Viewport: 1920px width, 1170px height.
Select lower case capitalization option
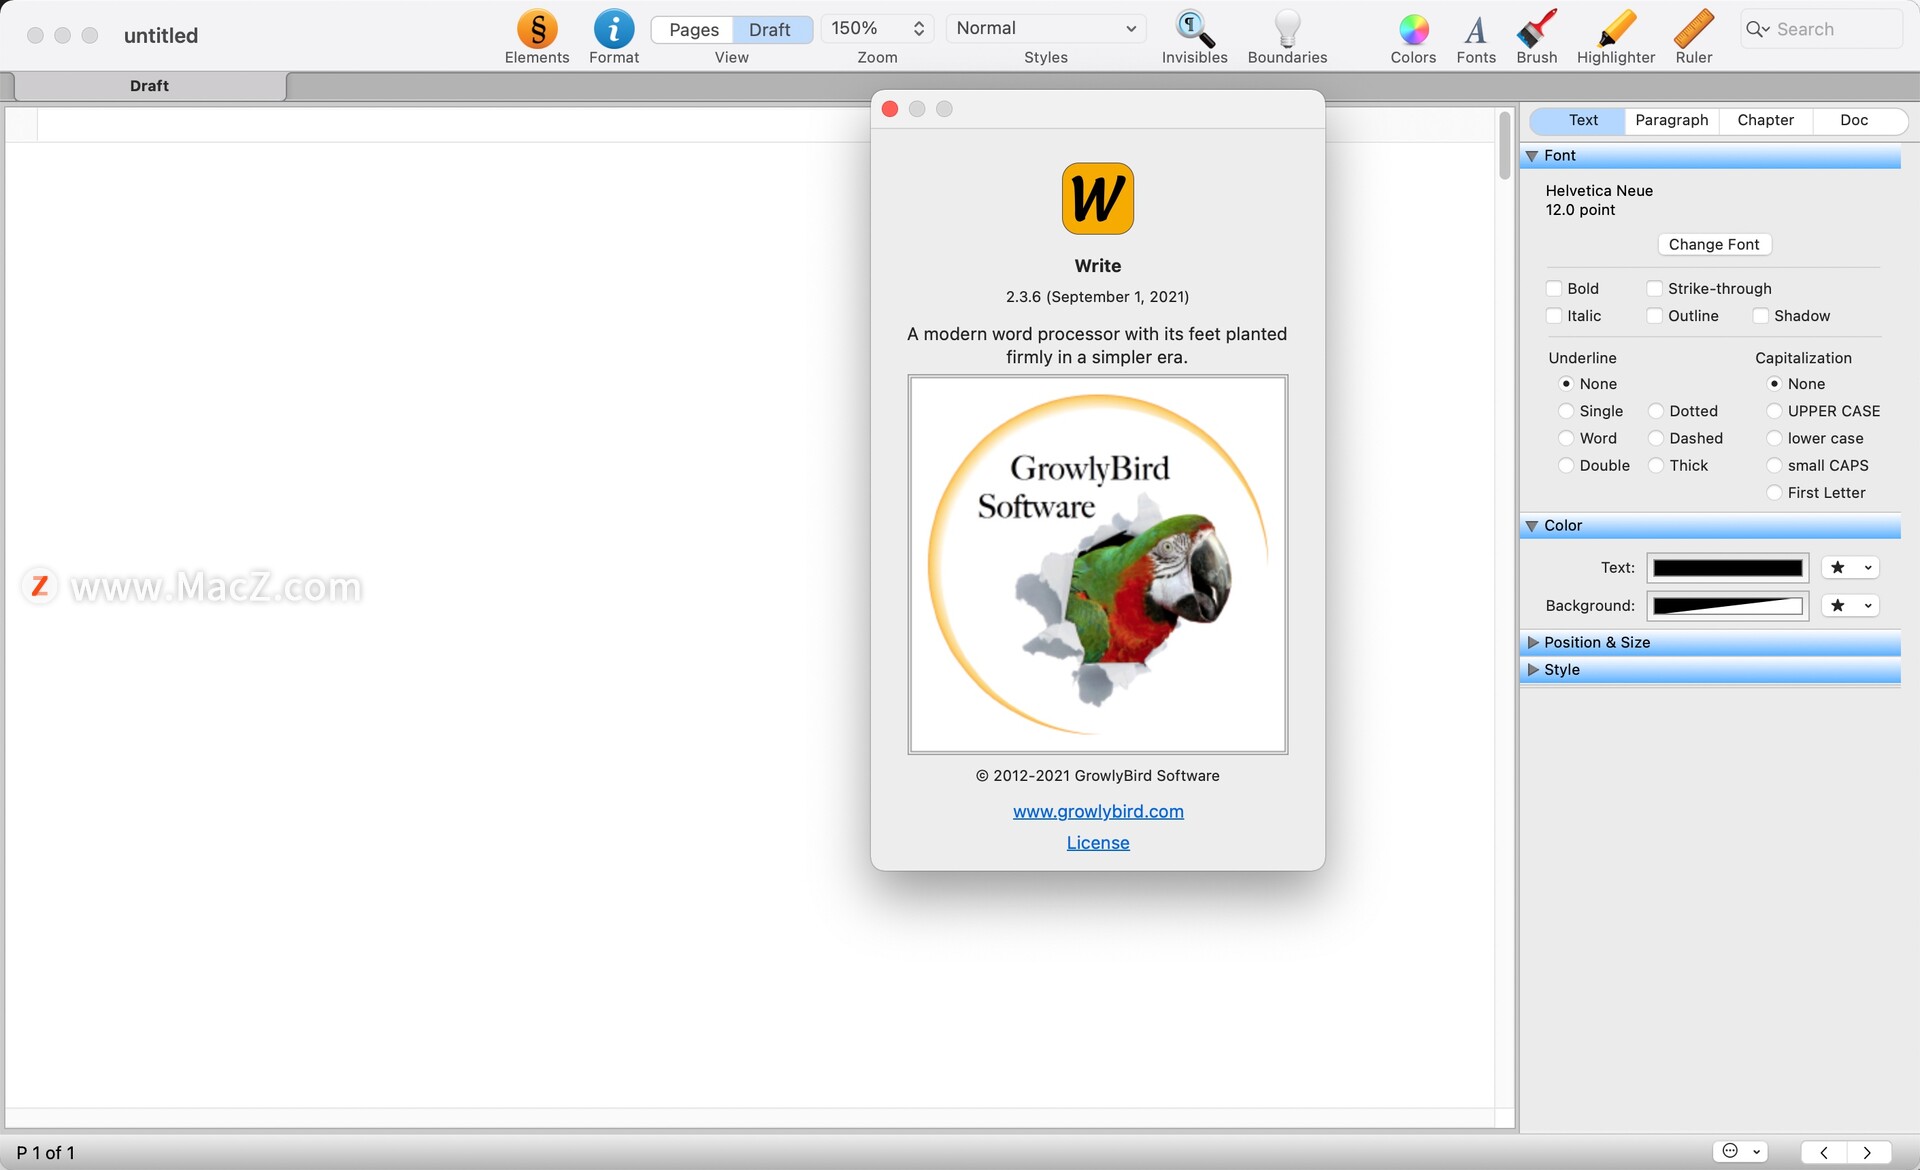[1774, 438]
